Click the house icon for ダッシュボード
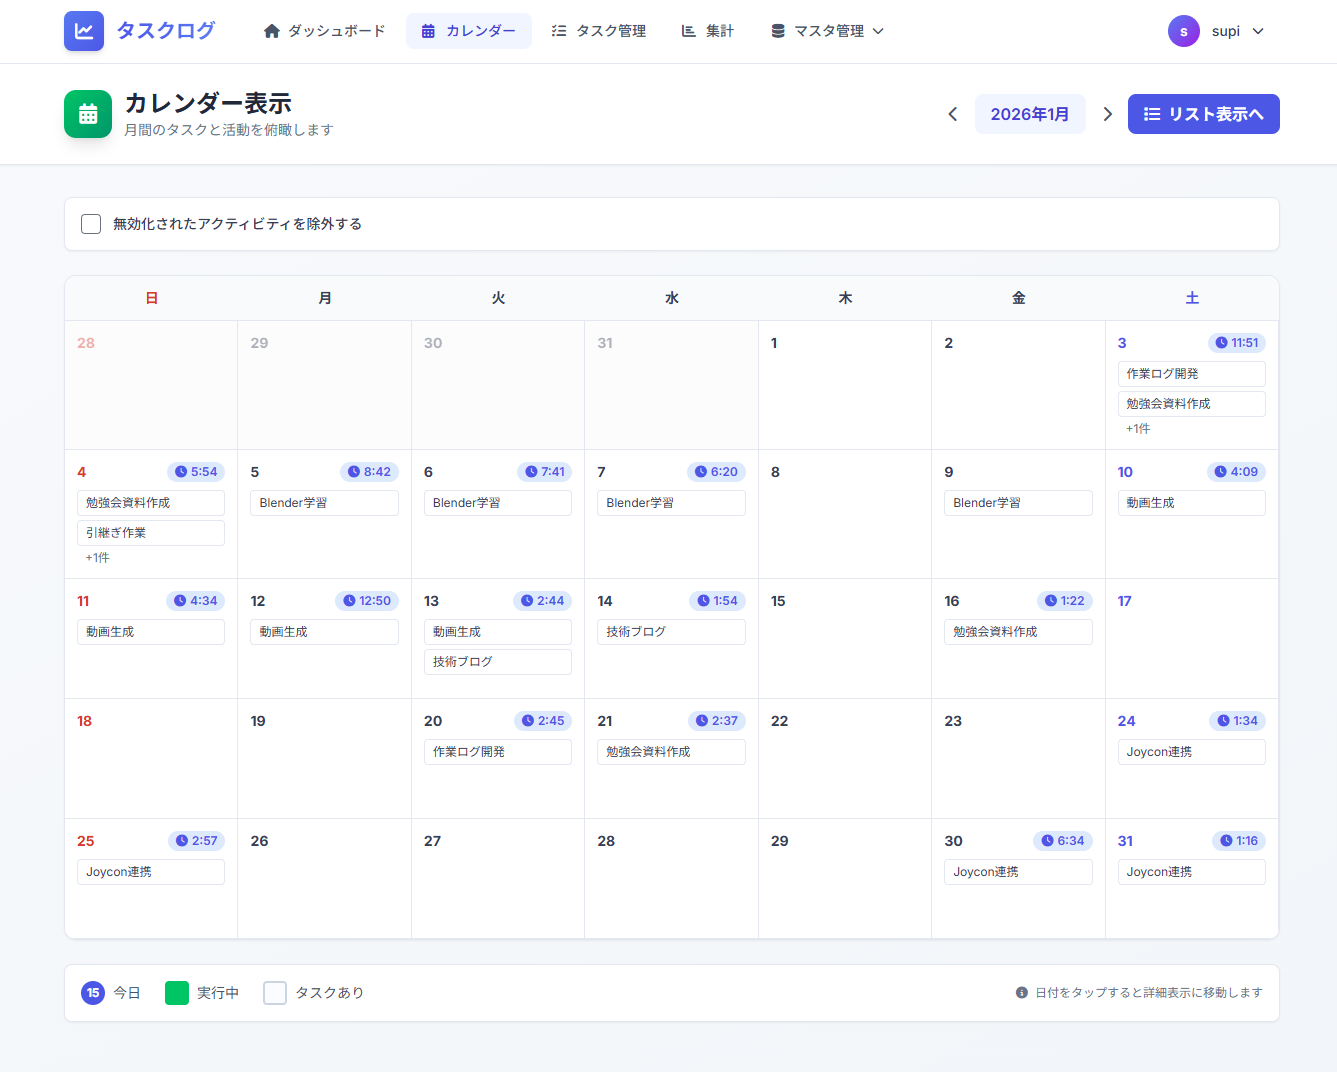1337x1072 pixels. click(271, 31)
